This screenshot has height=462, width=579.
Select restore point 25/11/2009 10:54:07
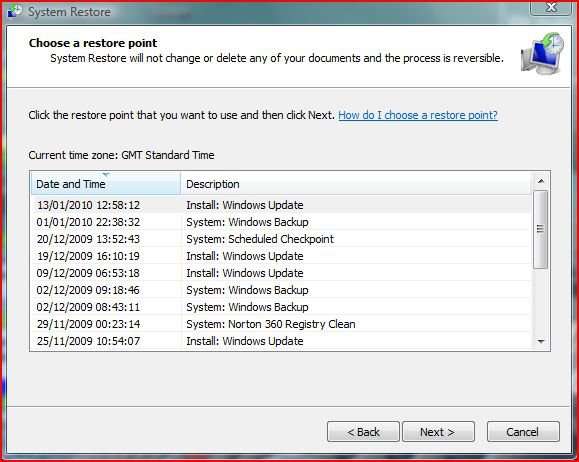click(281, 341)
